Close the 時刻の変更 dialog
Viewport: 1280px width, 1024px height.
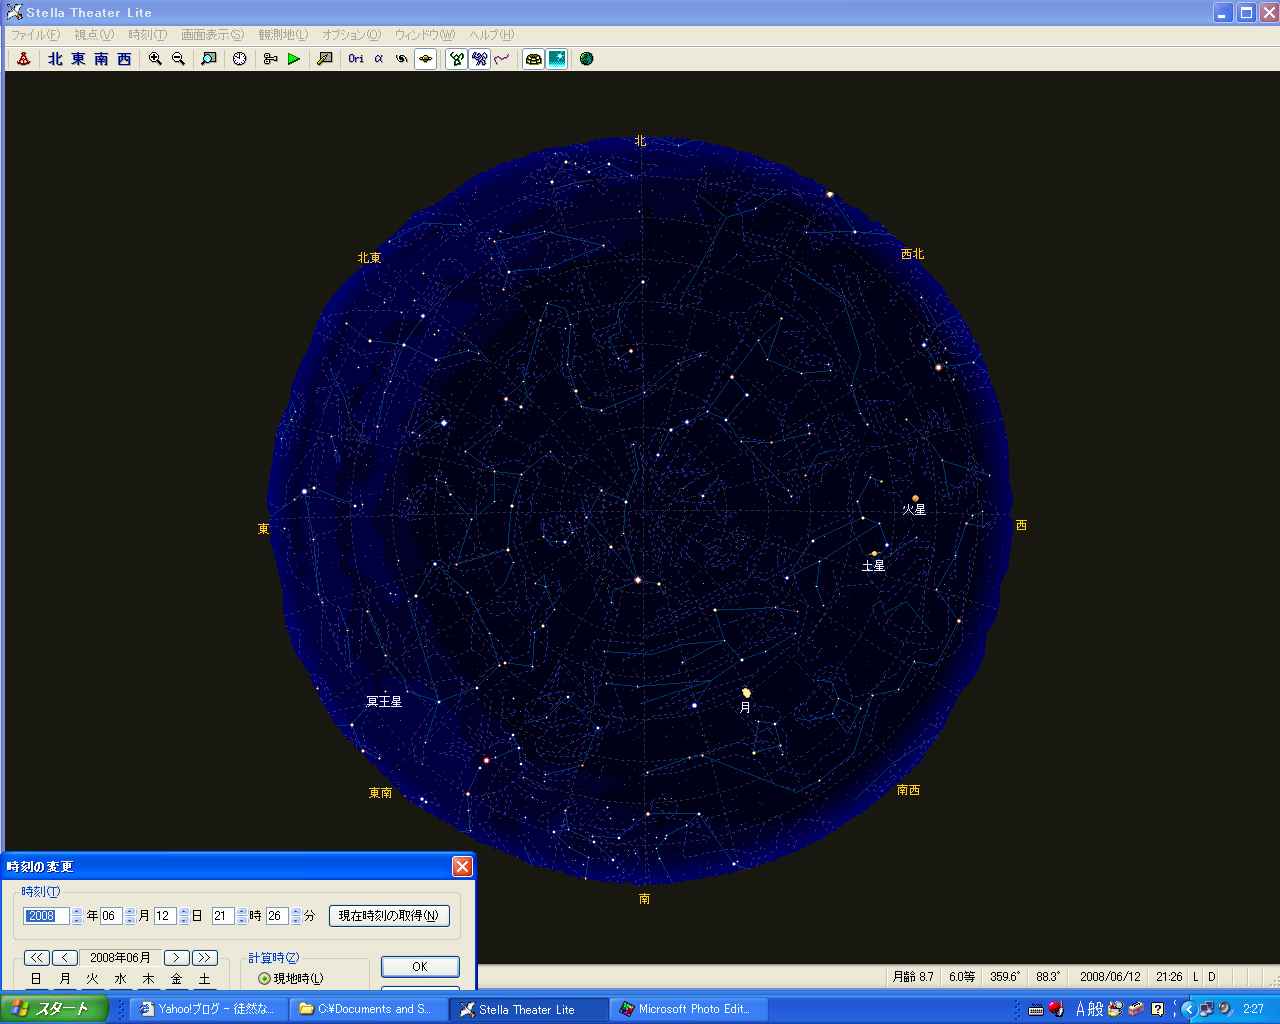tap(462, 866)
